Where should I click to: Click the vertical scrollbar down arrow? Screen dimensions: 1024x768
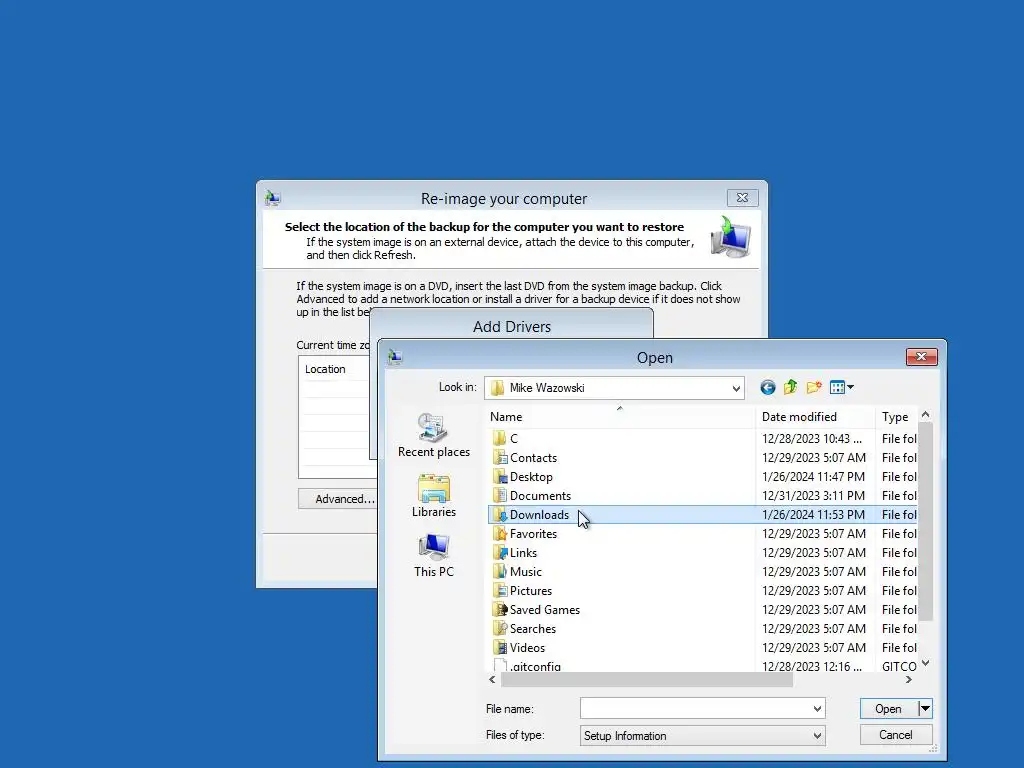pyautogui.click(x=925, y=664)
